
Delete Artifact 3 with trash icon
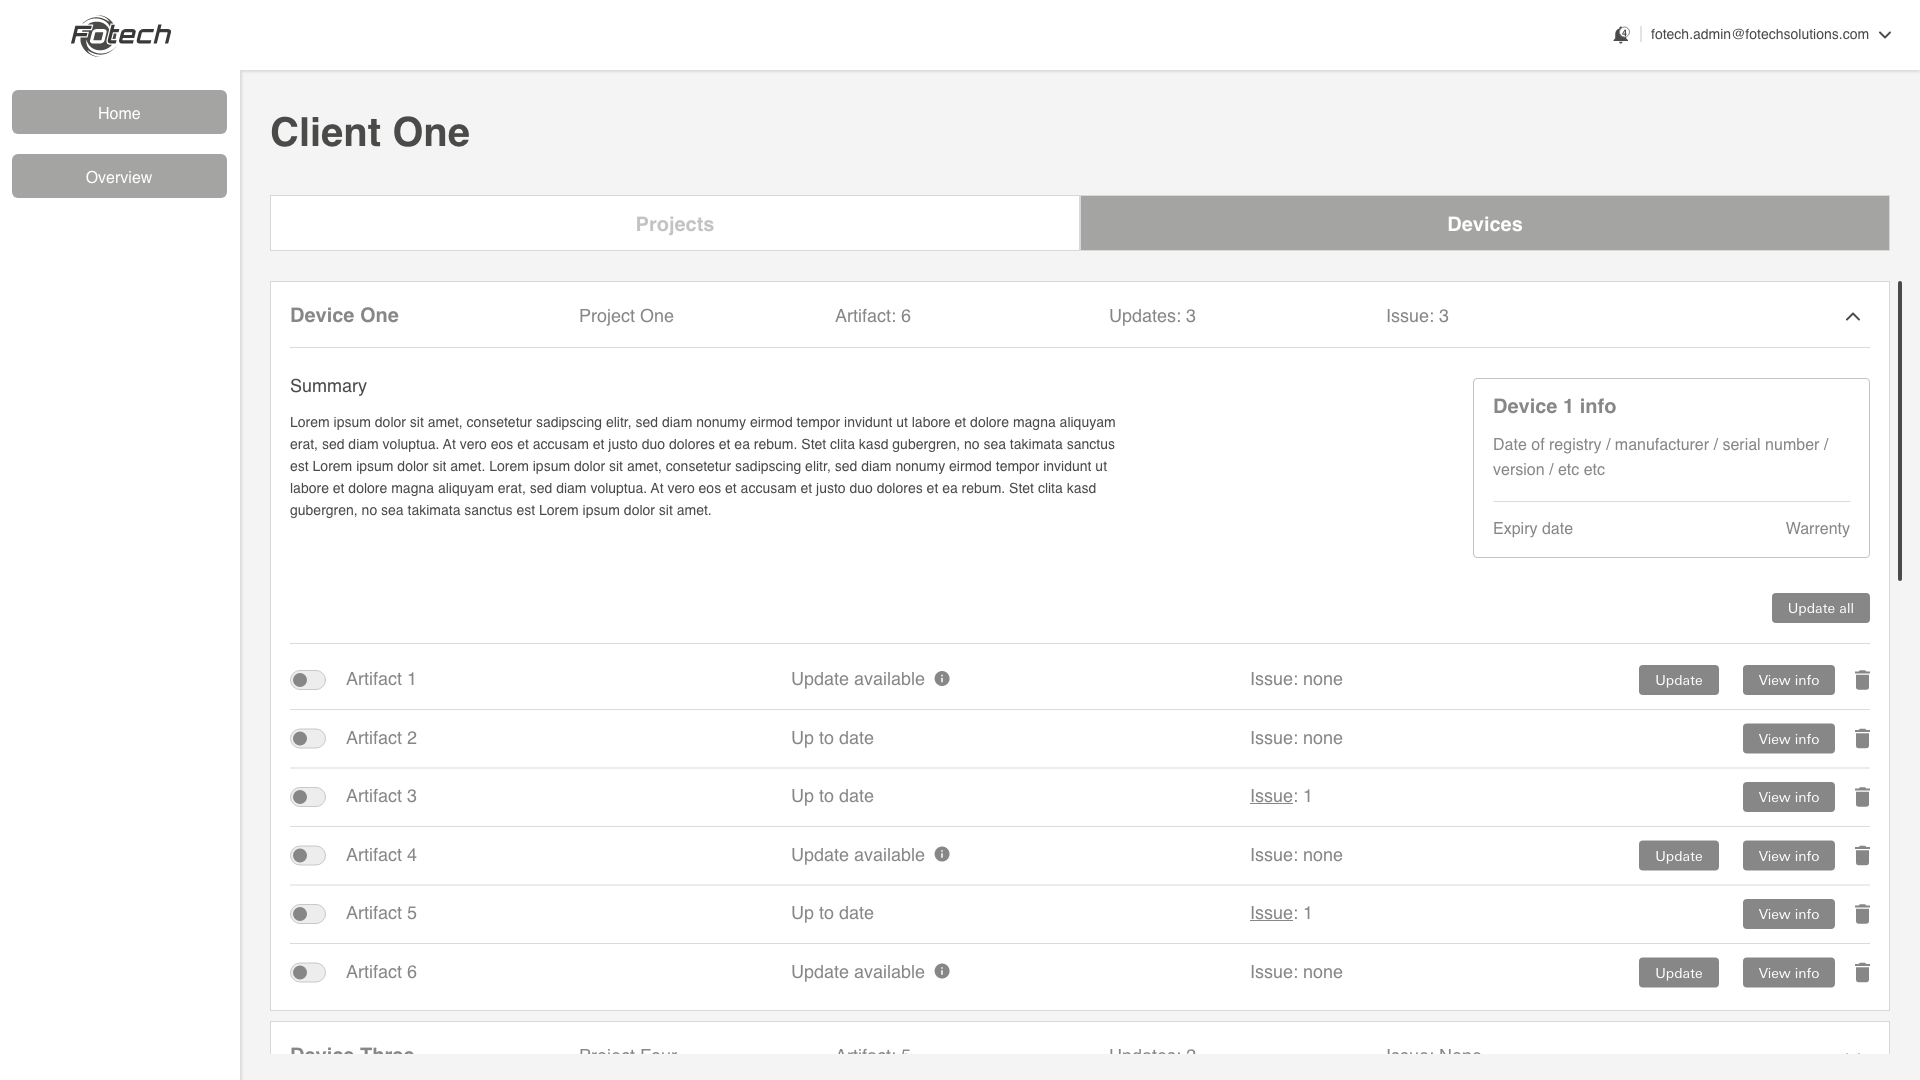(x=1862, y=797)
